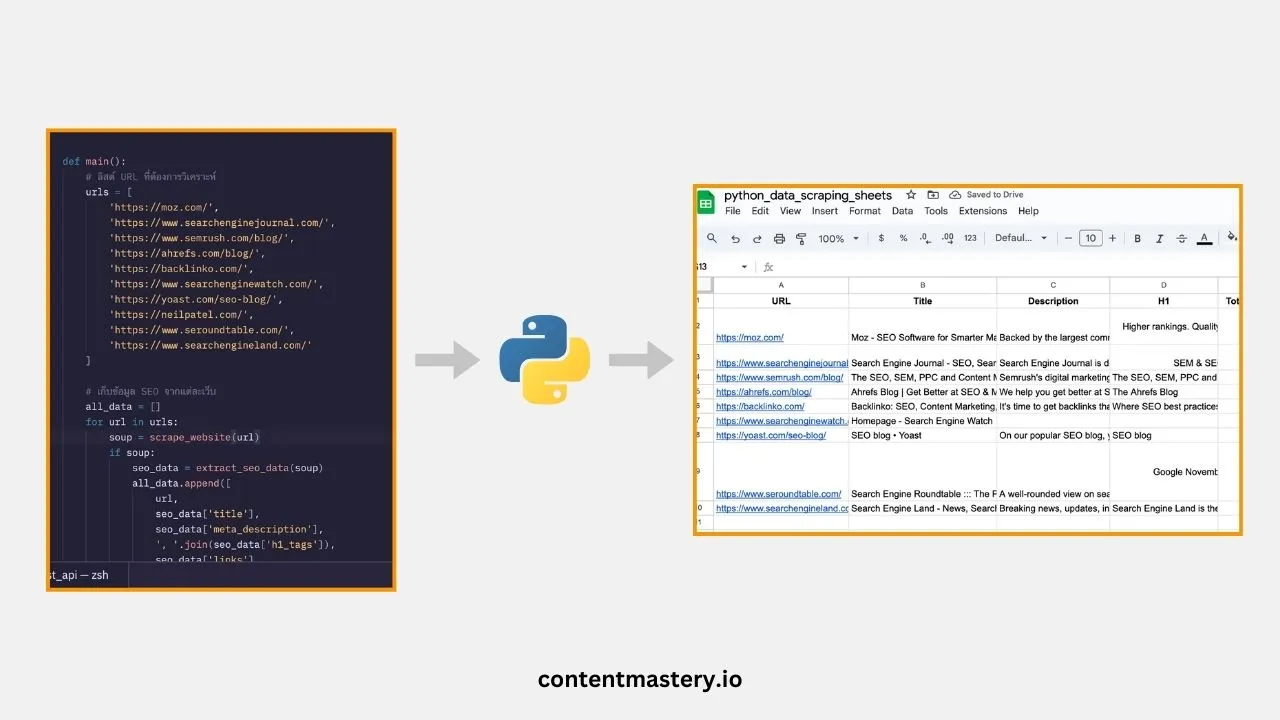
Task: Click the Print icon in toolbar
Action: (x=779, y=238)
